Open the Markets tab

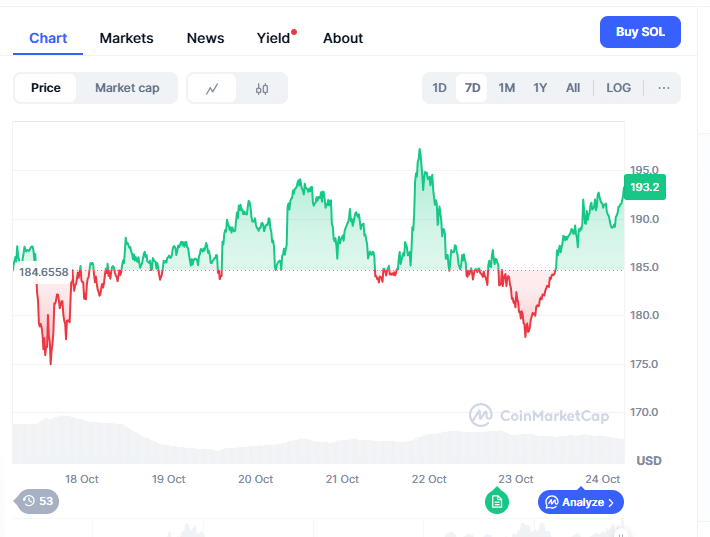[127, 38]
